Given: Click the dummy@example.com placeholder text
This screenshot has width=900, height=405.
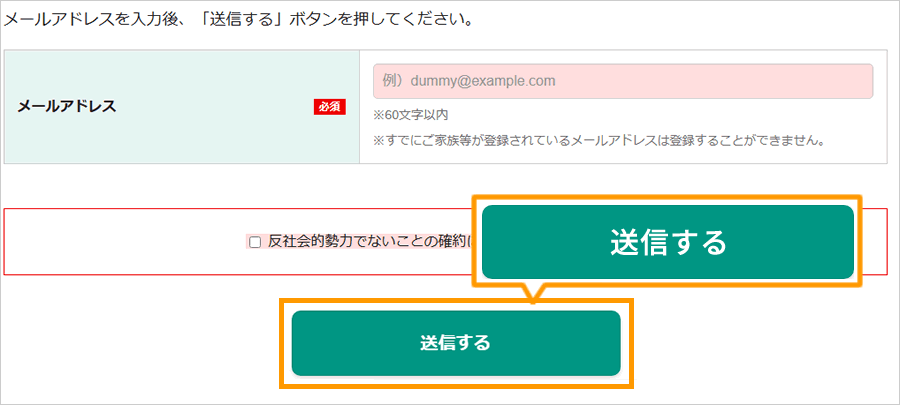Looking at the screenshot, I should 469,81.
